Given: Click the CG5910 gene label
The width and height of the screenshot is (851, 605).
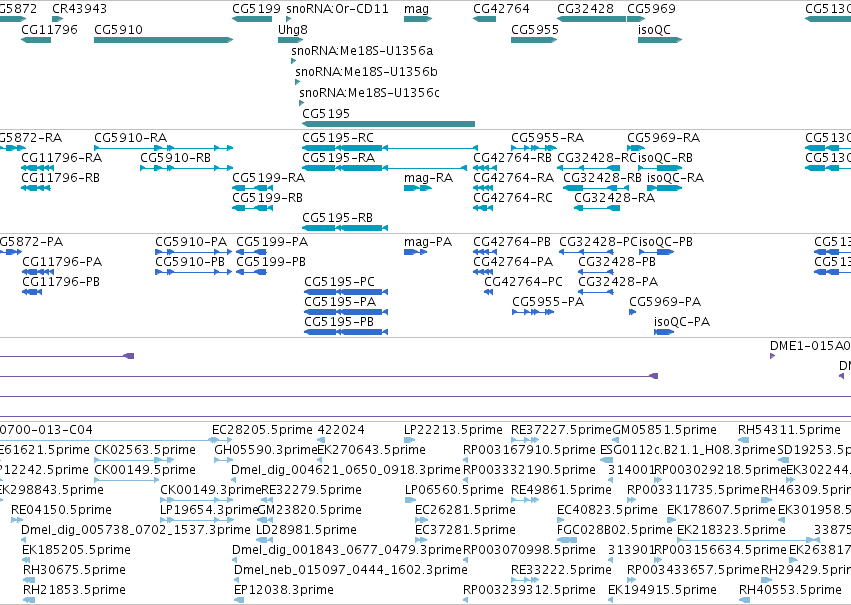Looking at the screenshot, I should click(118, 30).
